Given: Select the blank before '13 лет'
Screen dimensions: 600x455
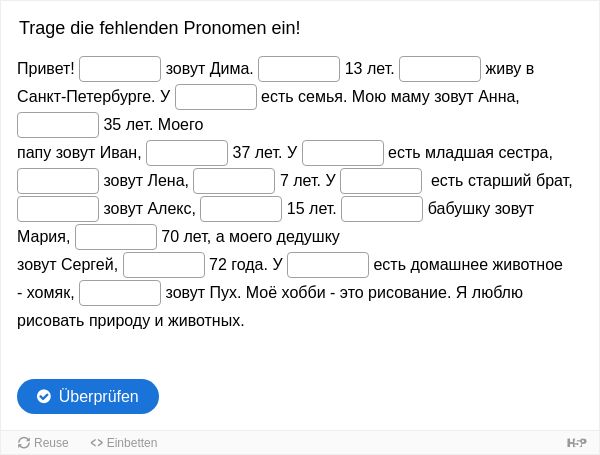Looking at the screenshot, I should click(x=299, y=69).
